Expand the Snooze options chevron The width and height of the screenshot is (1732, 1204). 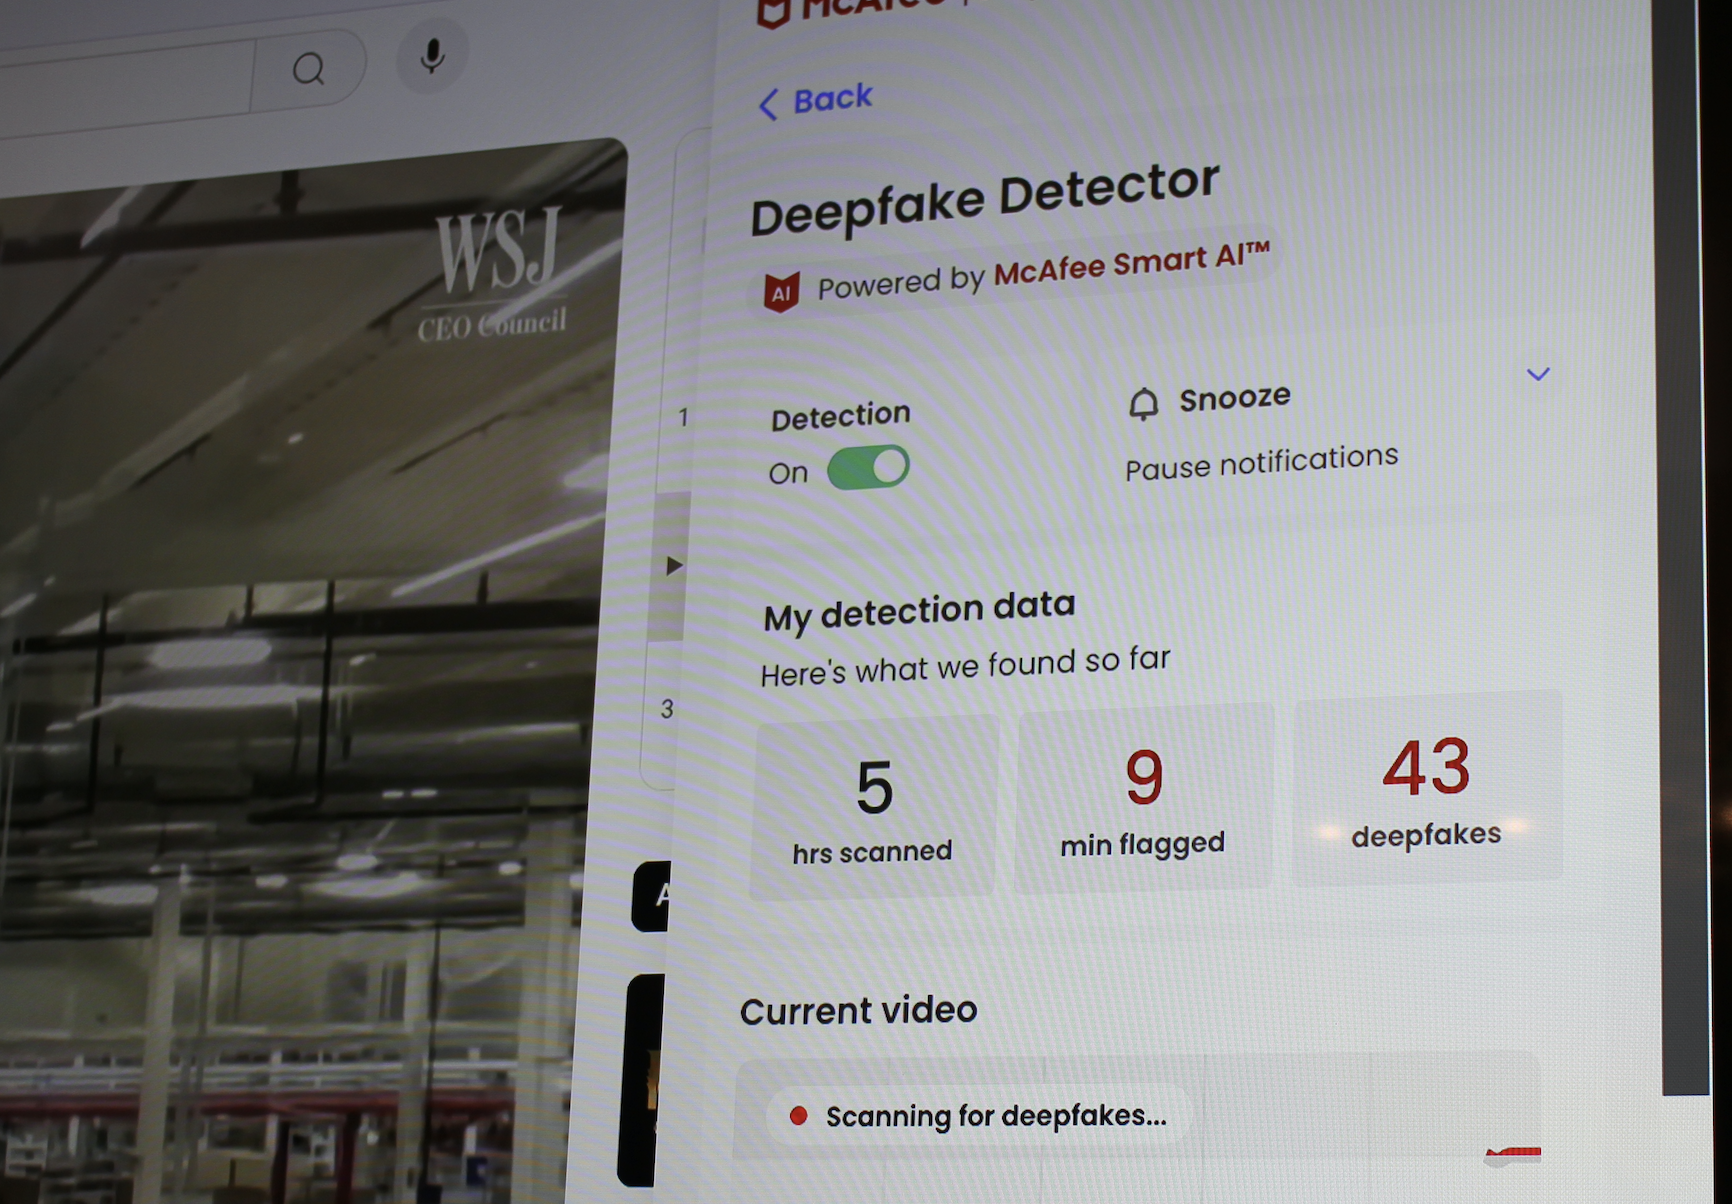[x=1538, y=374]
